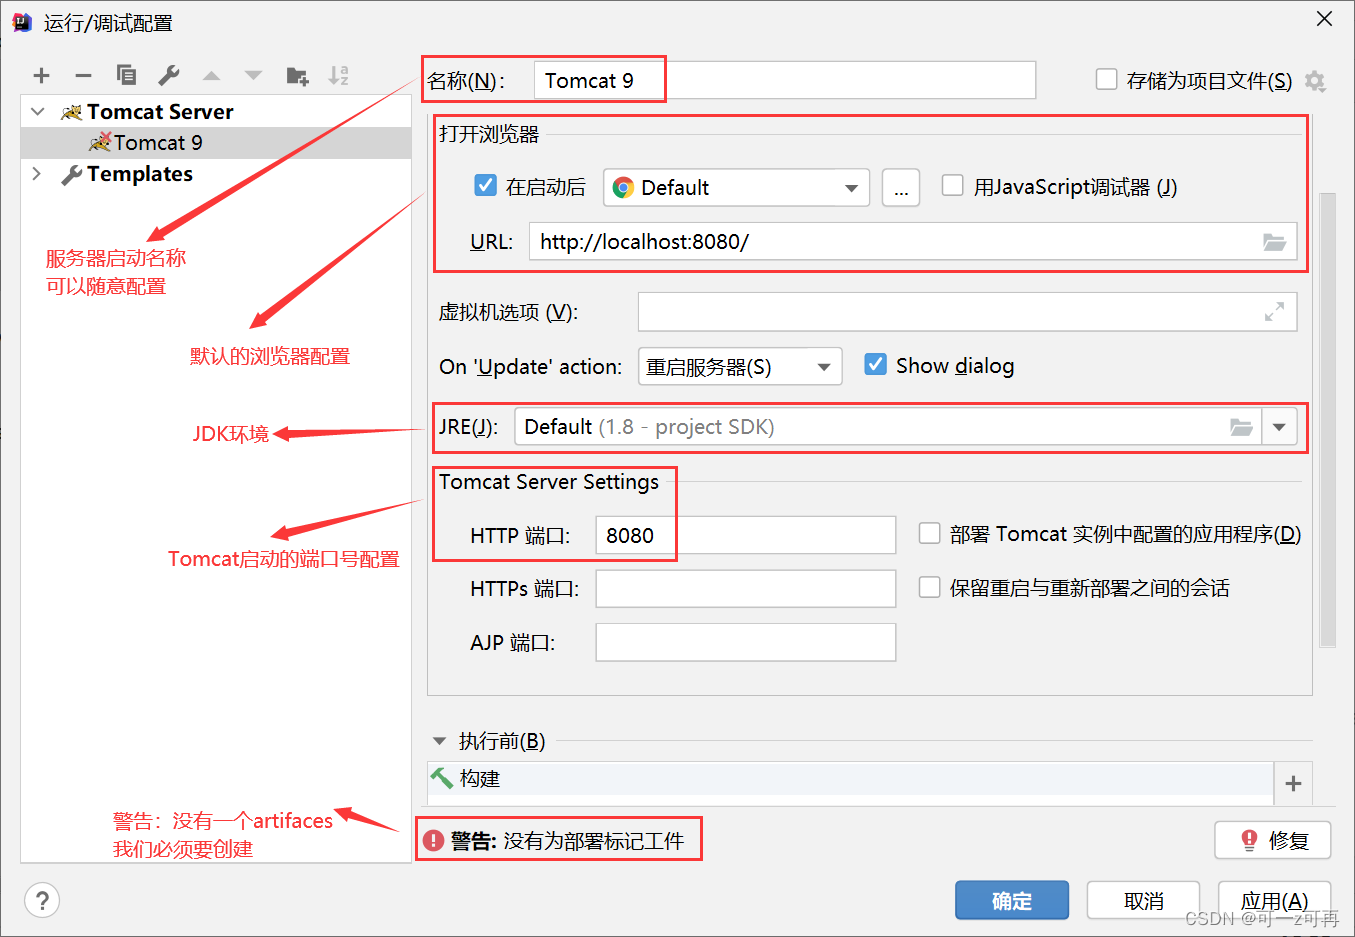Enable deploy applications configured in Tomcat instance

coord(930,533)
